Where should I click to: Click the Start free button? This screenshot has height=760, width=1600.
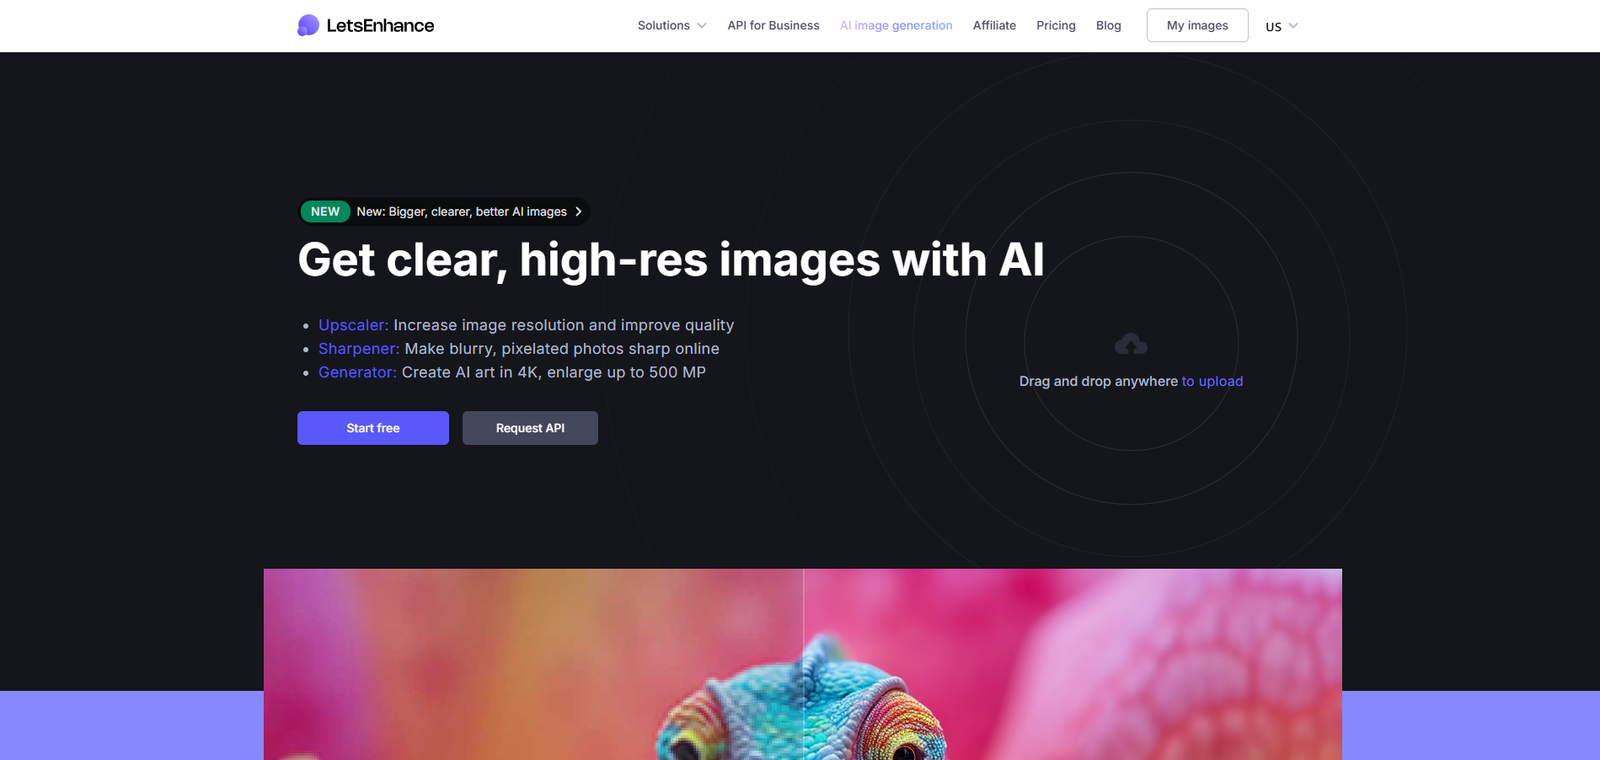coord(373,428)
